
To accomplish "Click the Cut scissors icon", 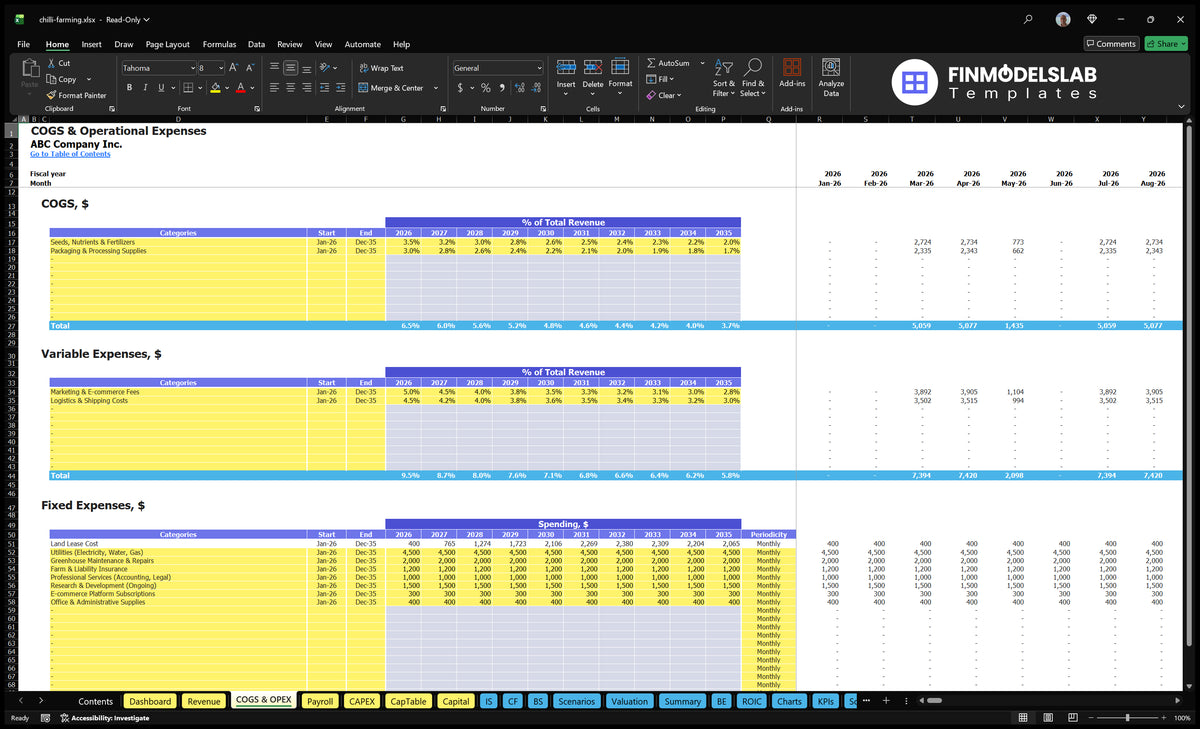I will click(51, 63).
